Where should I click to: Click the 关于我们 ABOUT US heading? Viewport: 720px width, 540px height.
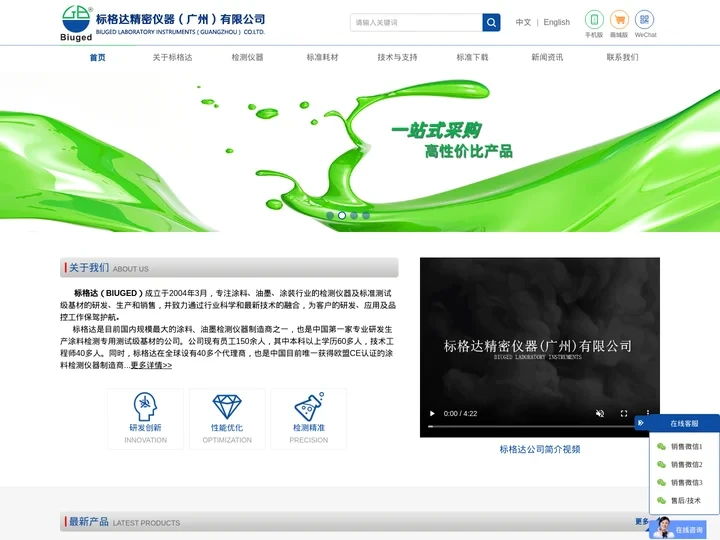click(108, 268)
